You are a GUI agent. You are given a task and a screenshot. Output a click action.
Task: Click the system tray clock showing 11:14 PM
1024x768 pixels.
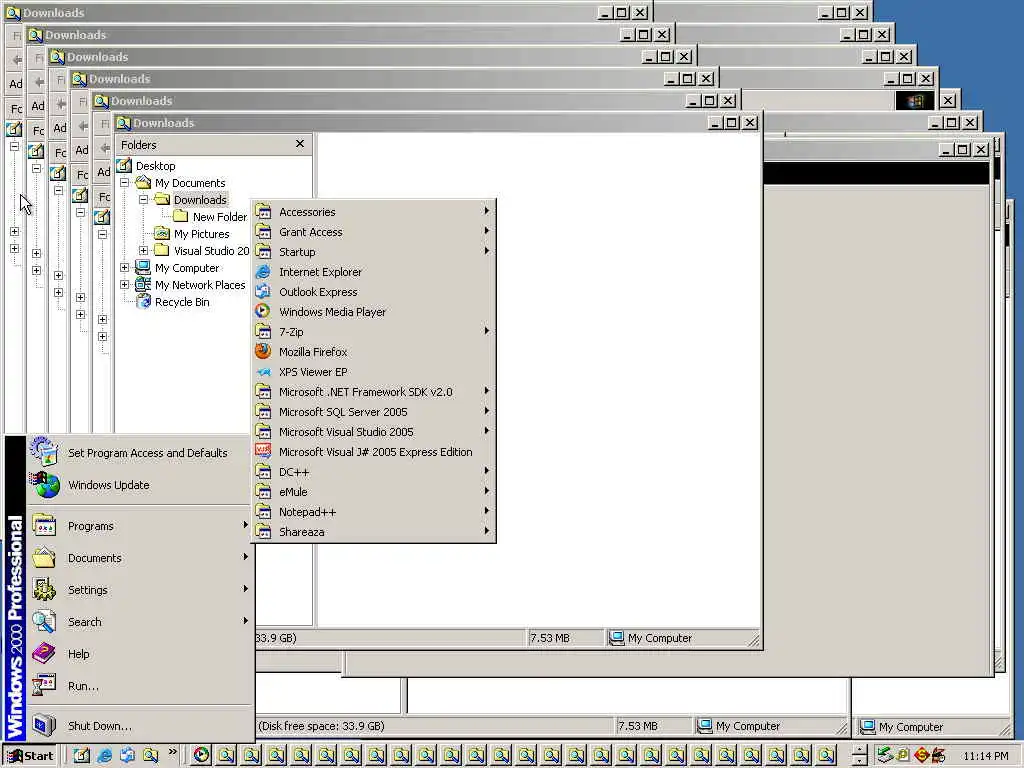(985, 756)
